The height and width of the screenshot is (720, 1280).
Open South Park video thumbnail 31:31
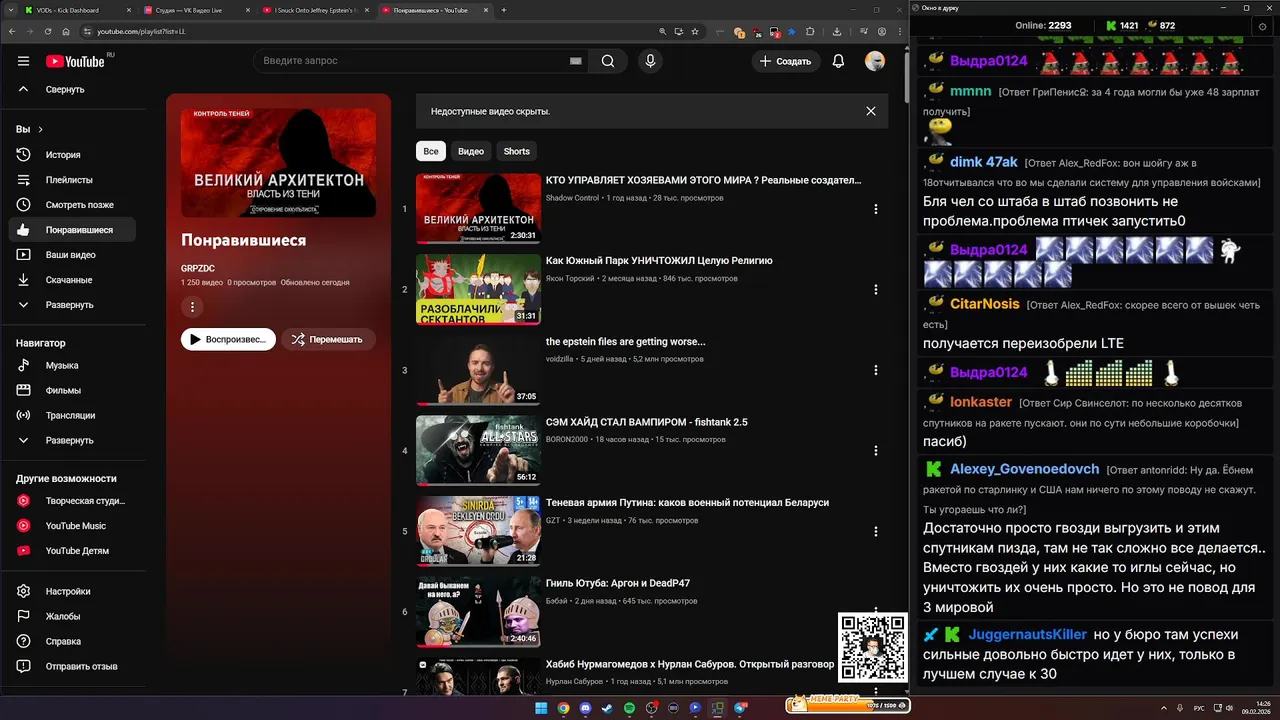tap(478, 289)
